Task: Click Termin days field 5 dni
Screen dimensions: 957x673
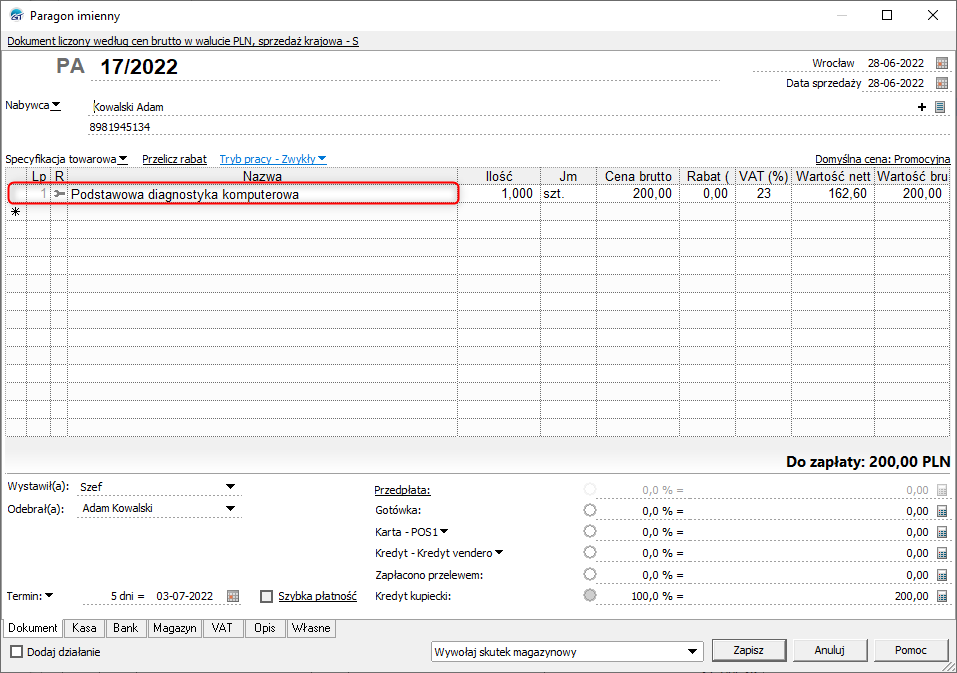Action: click(116, 596)
